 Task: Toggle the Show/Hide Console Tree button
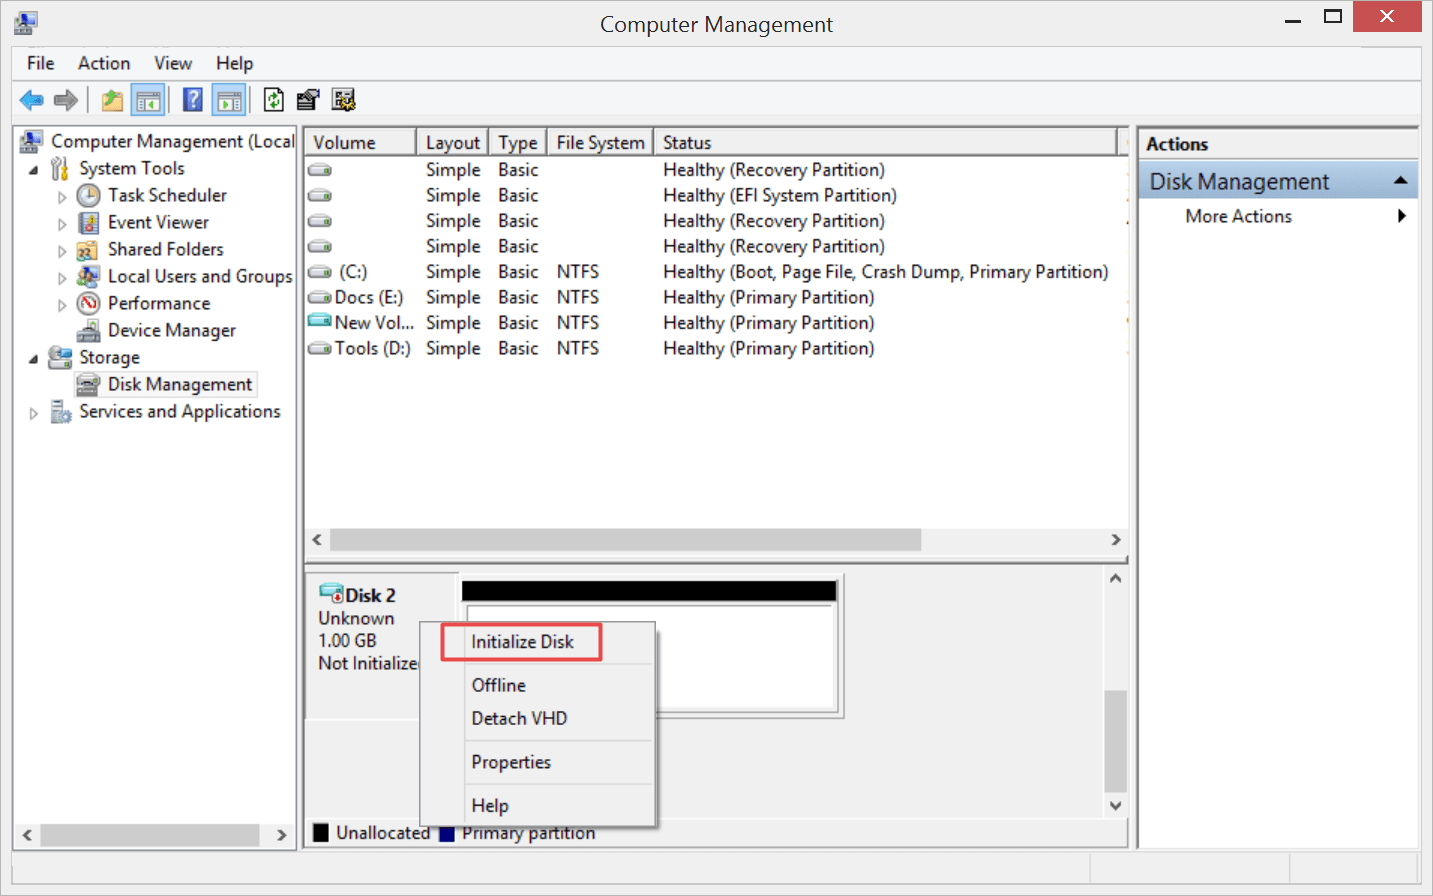pyautogui.click(x=148, y=100)
